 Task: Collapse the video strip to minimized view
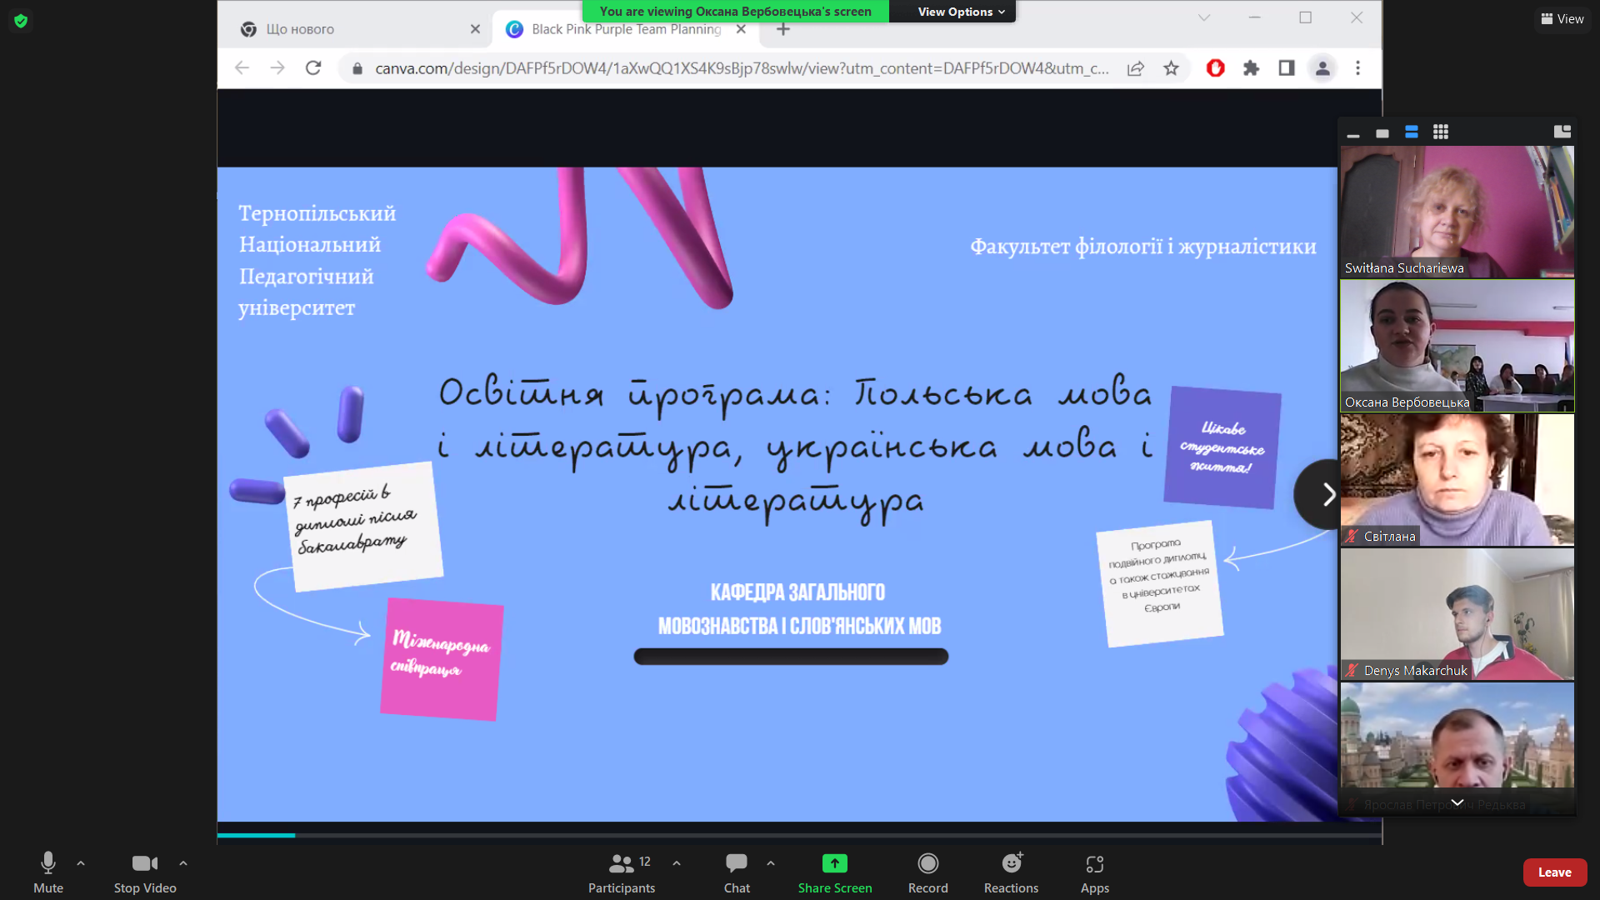point(1353,131)
